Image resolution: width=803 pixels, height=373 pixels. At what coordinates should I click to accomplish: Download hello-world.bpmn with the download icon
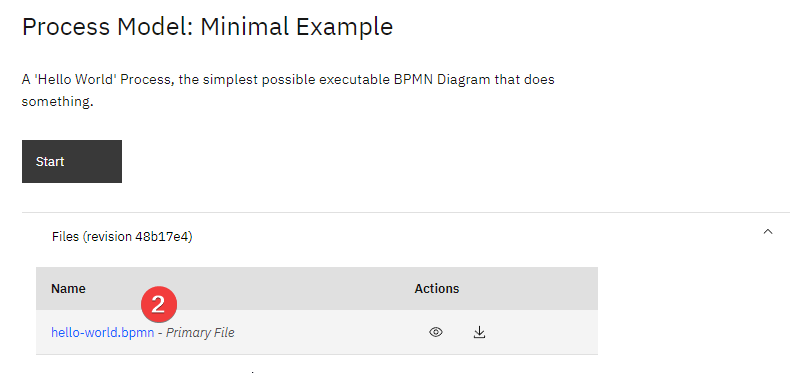tap(479, 333)
